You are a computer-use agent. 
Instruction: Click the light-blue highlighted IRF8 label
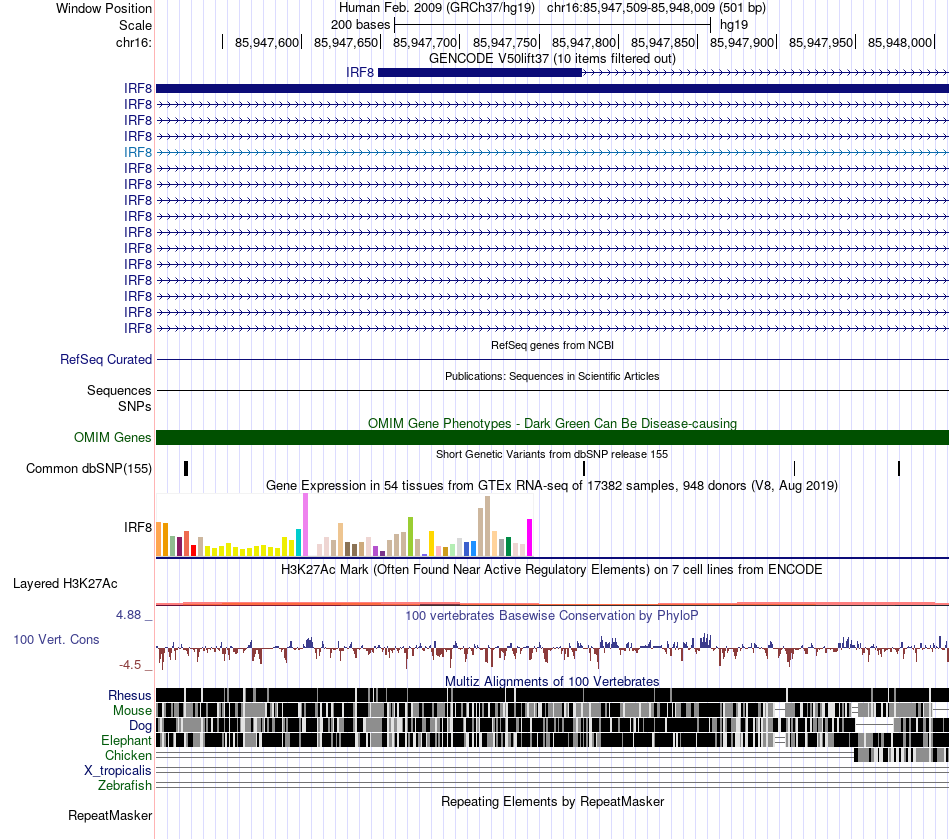[138, 152]
